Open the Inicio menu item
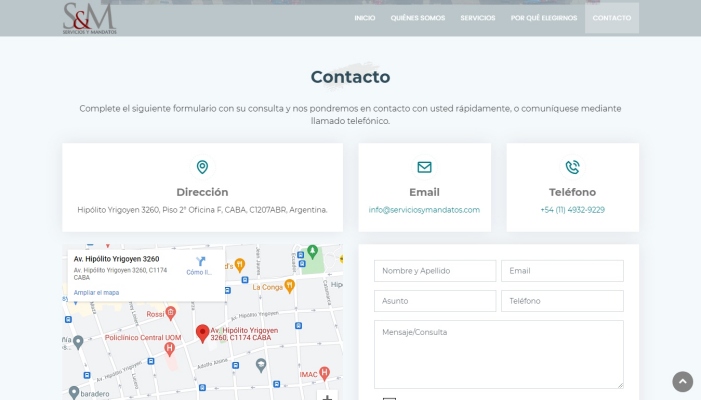 click(365, 18)
